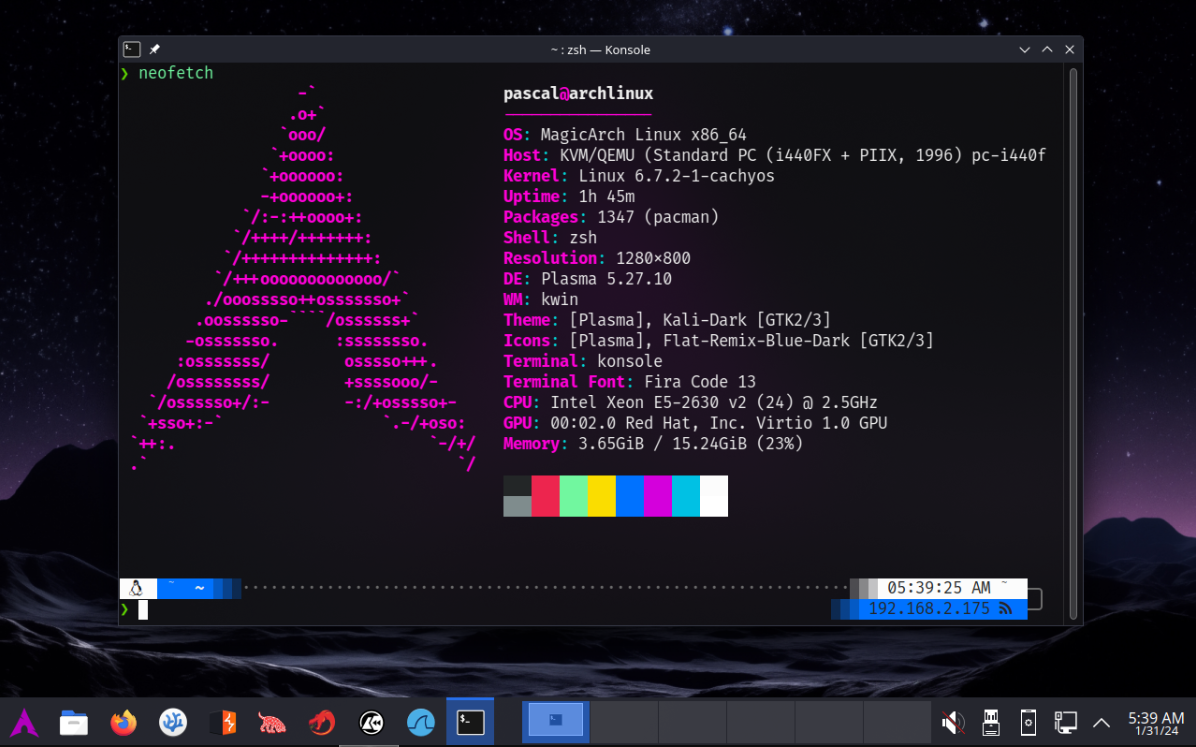Click the blue '~' directory prompt segment
The width and height of the screenshot is (1196, 747).
click(199, 588)
